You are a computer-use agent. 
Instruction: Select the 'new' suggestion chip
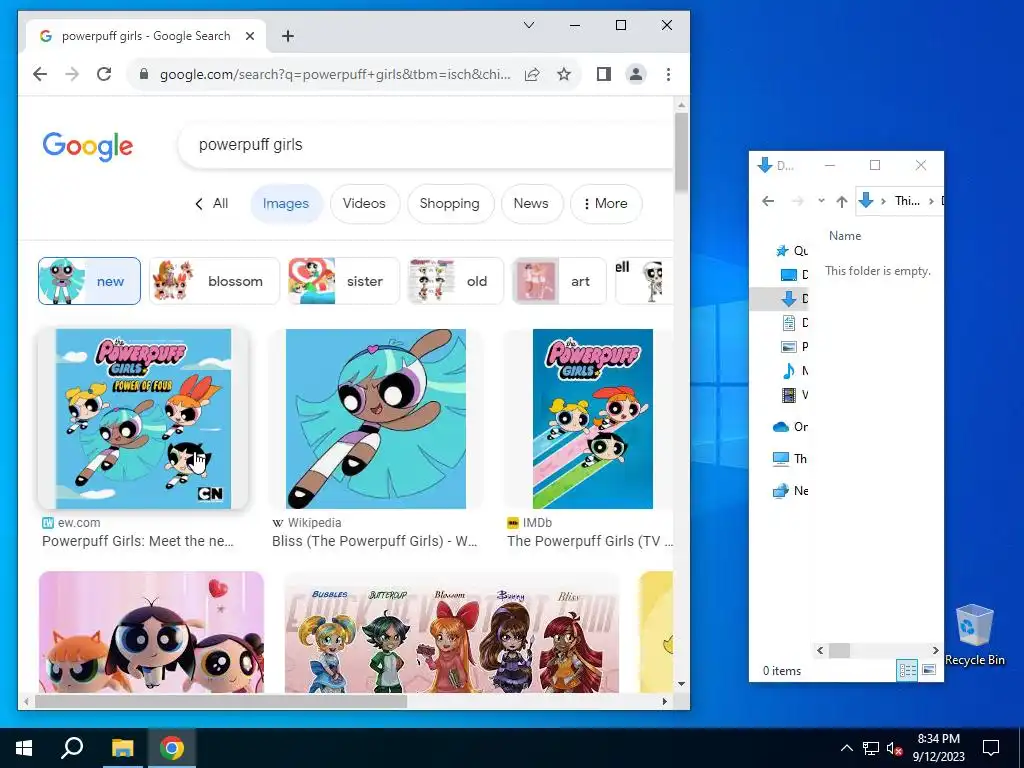pos(89,281)
